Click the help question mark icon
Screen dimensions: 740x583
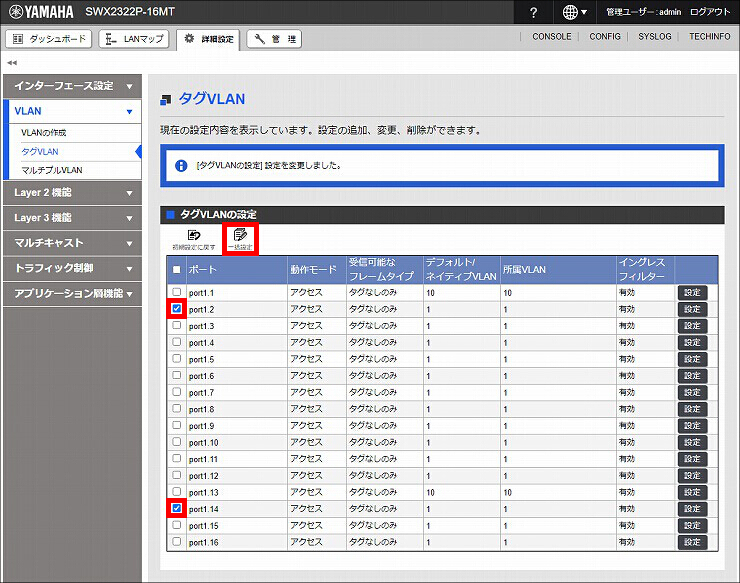pyautogui.click(x=533, y=12)
